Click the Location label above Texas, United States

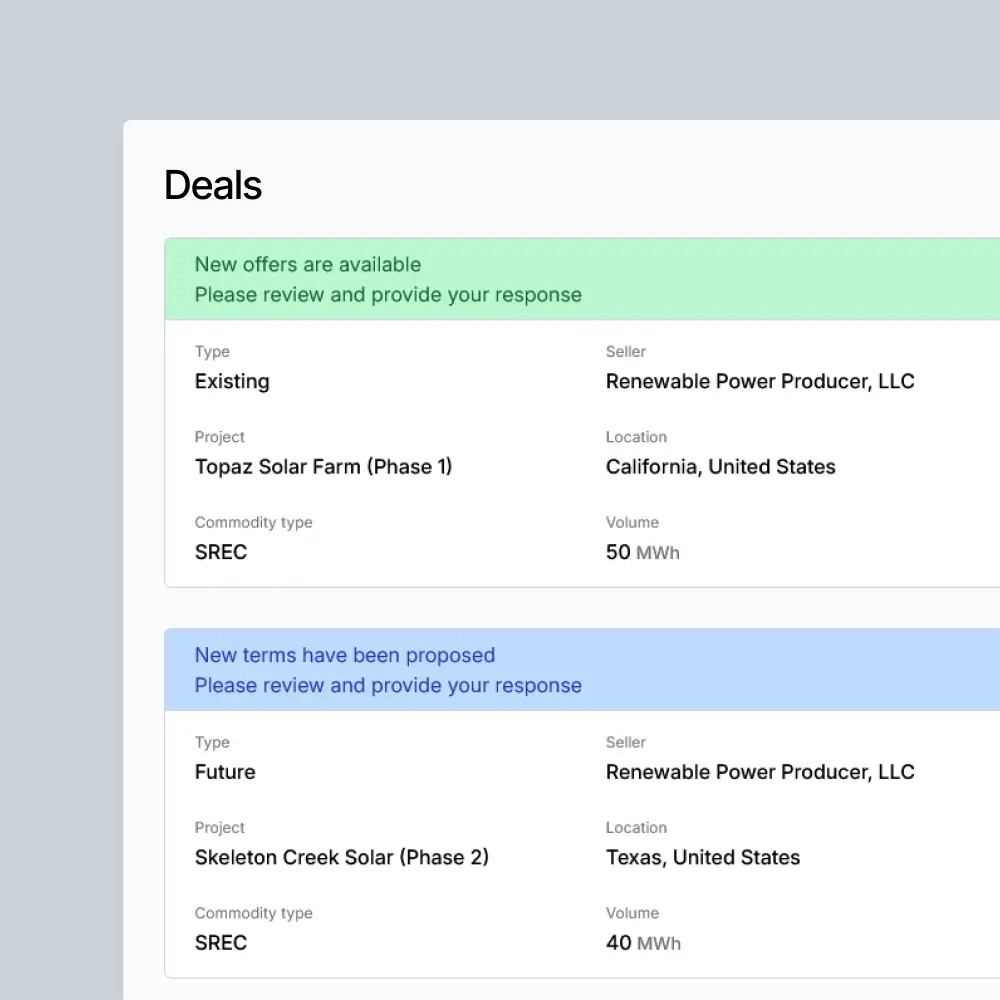point(636,828)
